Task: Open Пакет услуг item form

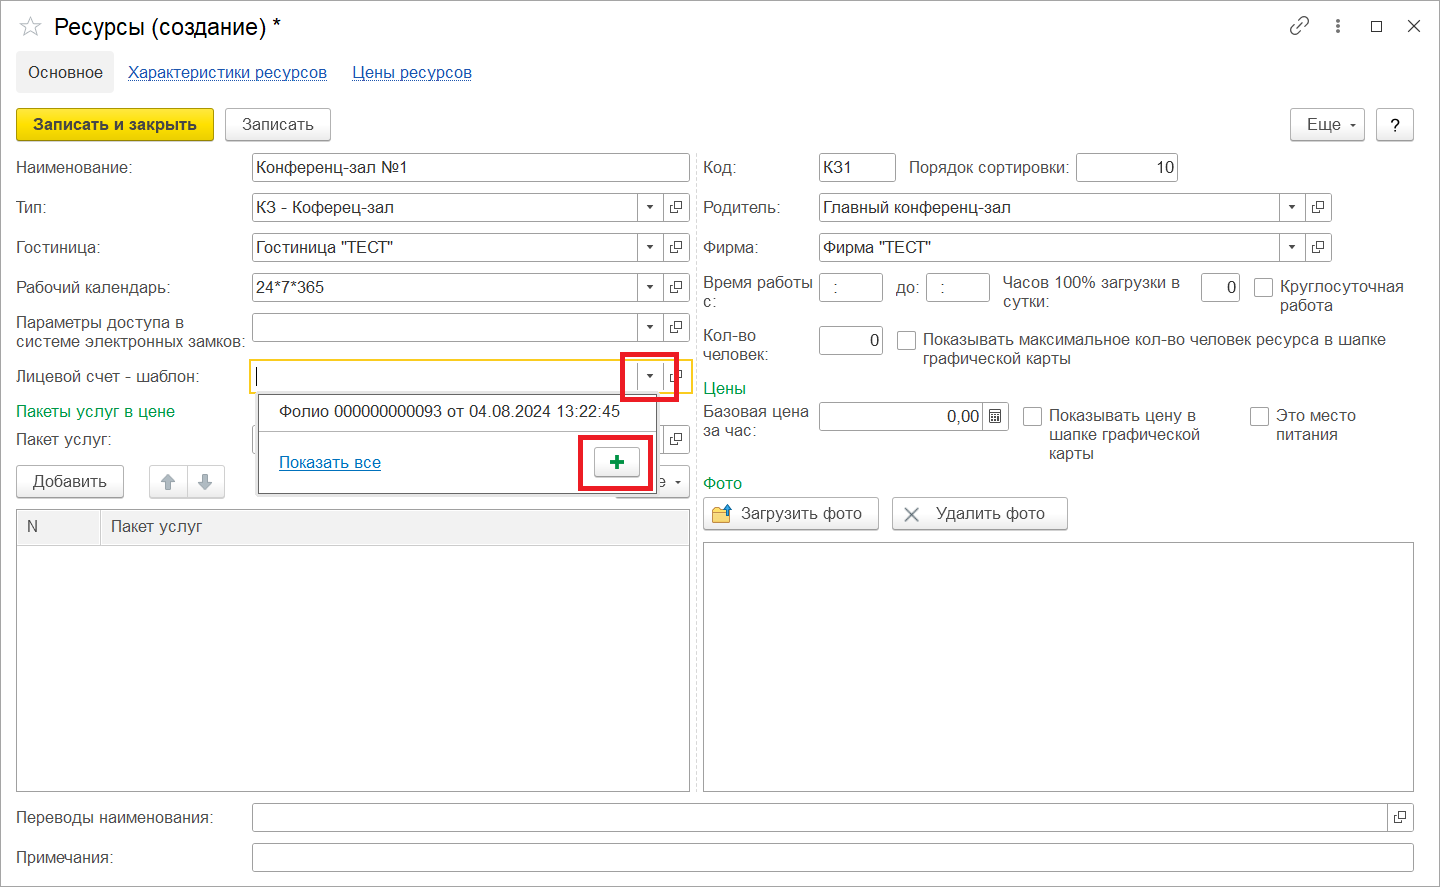Action: click(x=676, y=439)
